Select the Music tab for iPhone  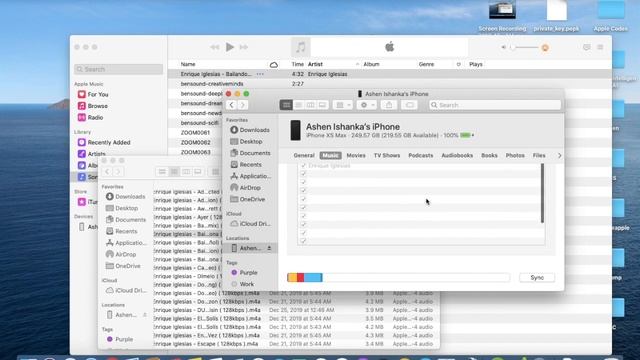330,156
